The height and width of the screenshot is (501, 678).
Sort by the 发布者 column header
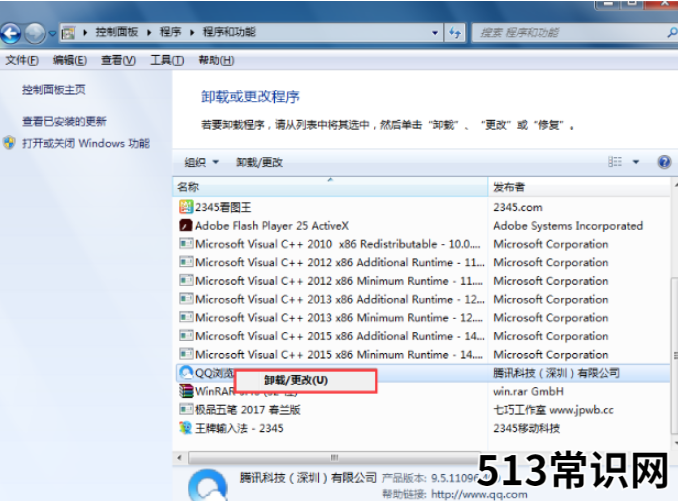579,187
